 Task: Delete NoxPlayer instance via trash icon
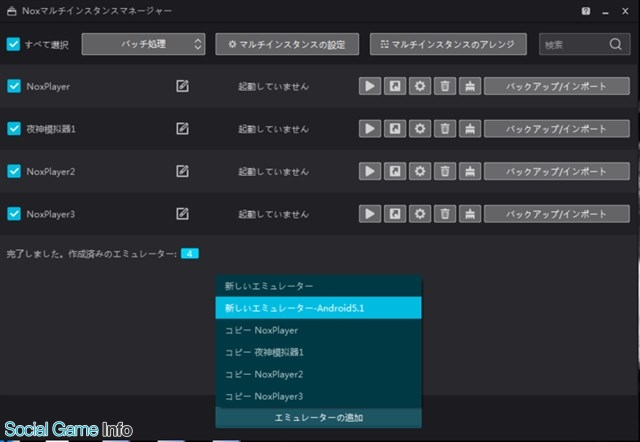pyautogui.click(x=445, y=86)
